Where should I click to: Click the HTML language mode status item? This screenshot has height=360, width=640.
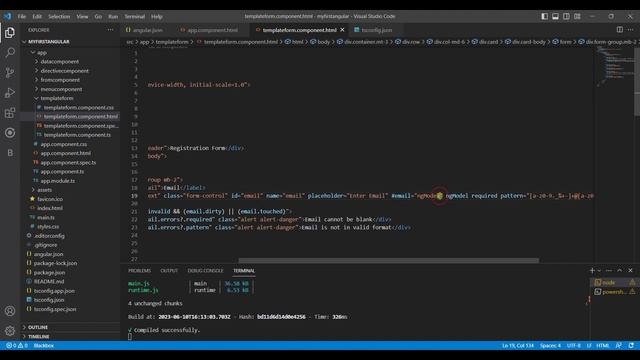[603, 346]
